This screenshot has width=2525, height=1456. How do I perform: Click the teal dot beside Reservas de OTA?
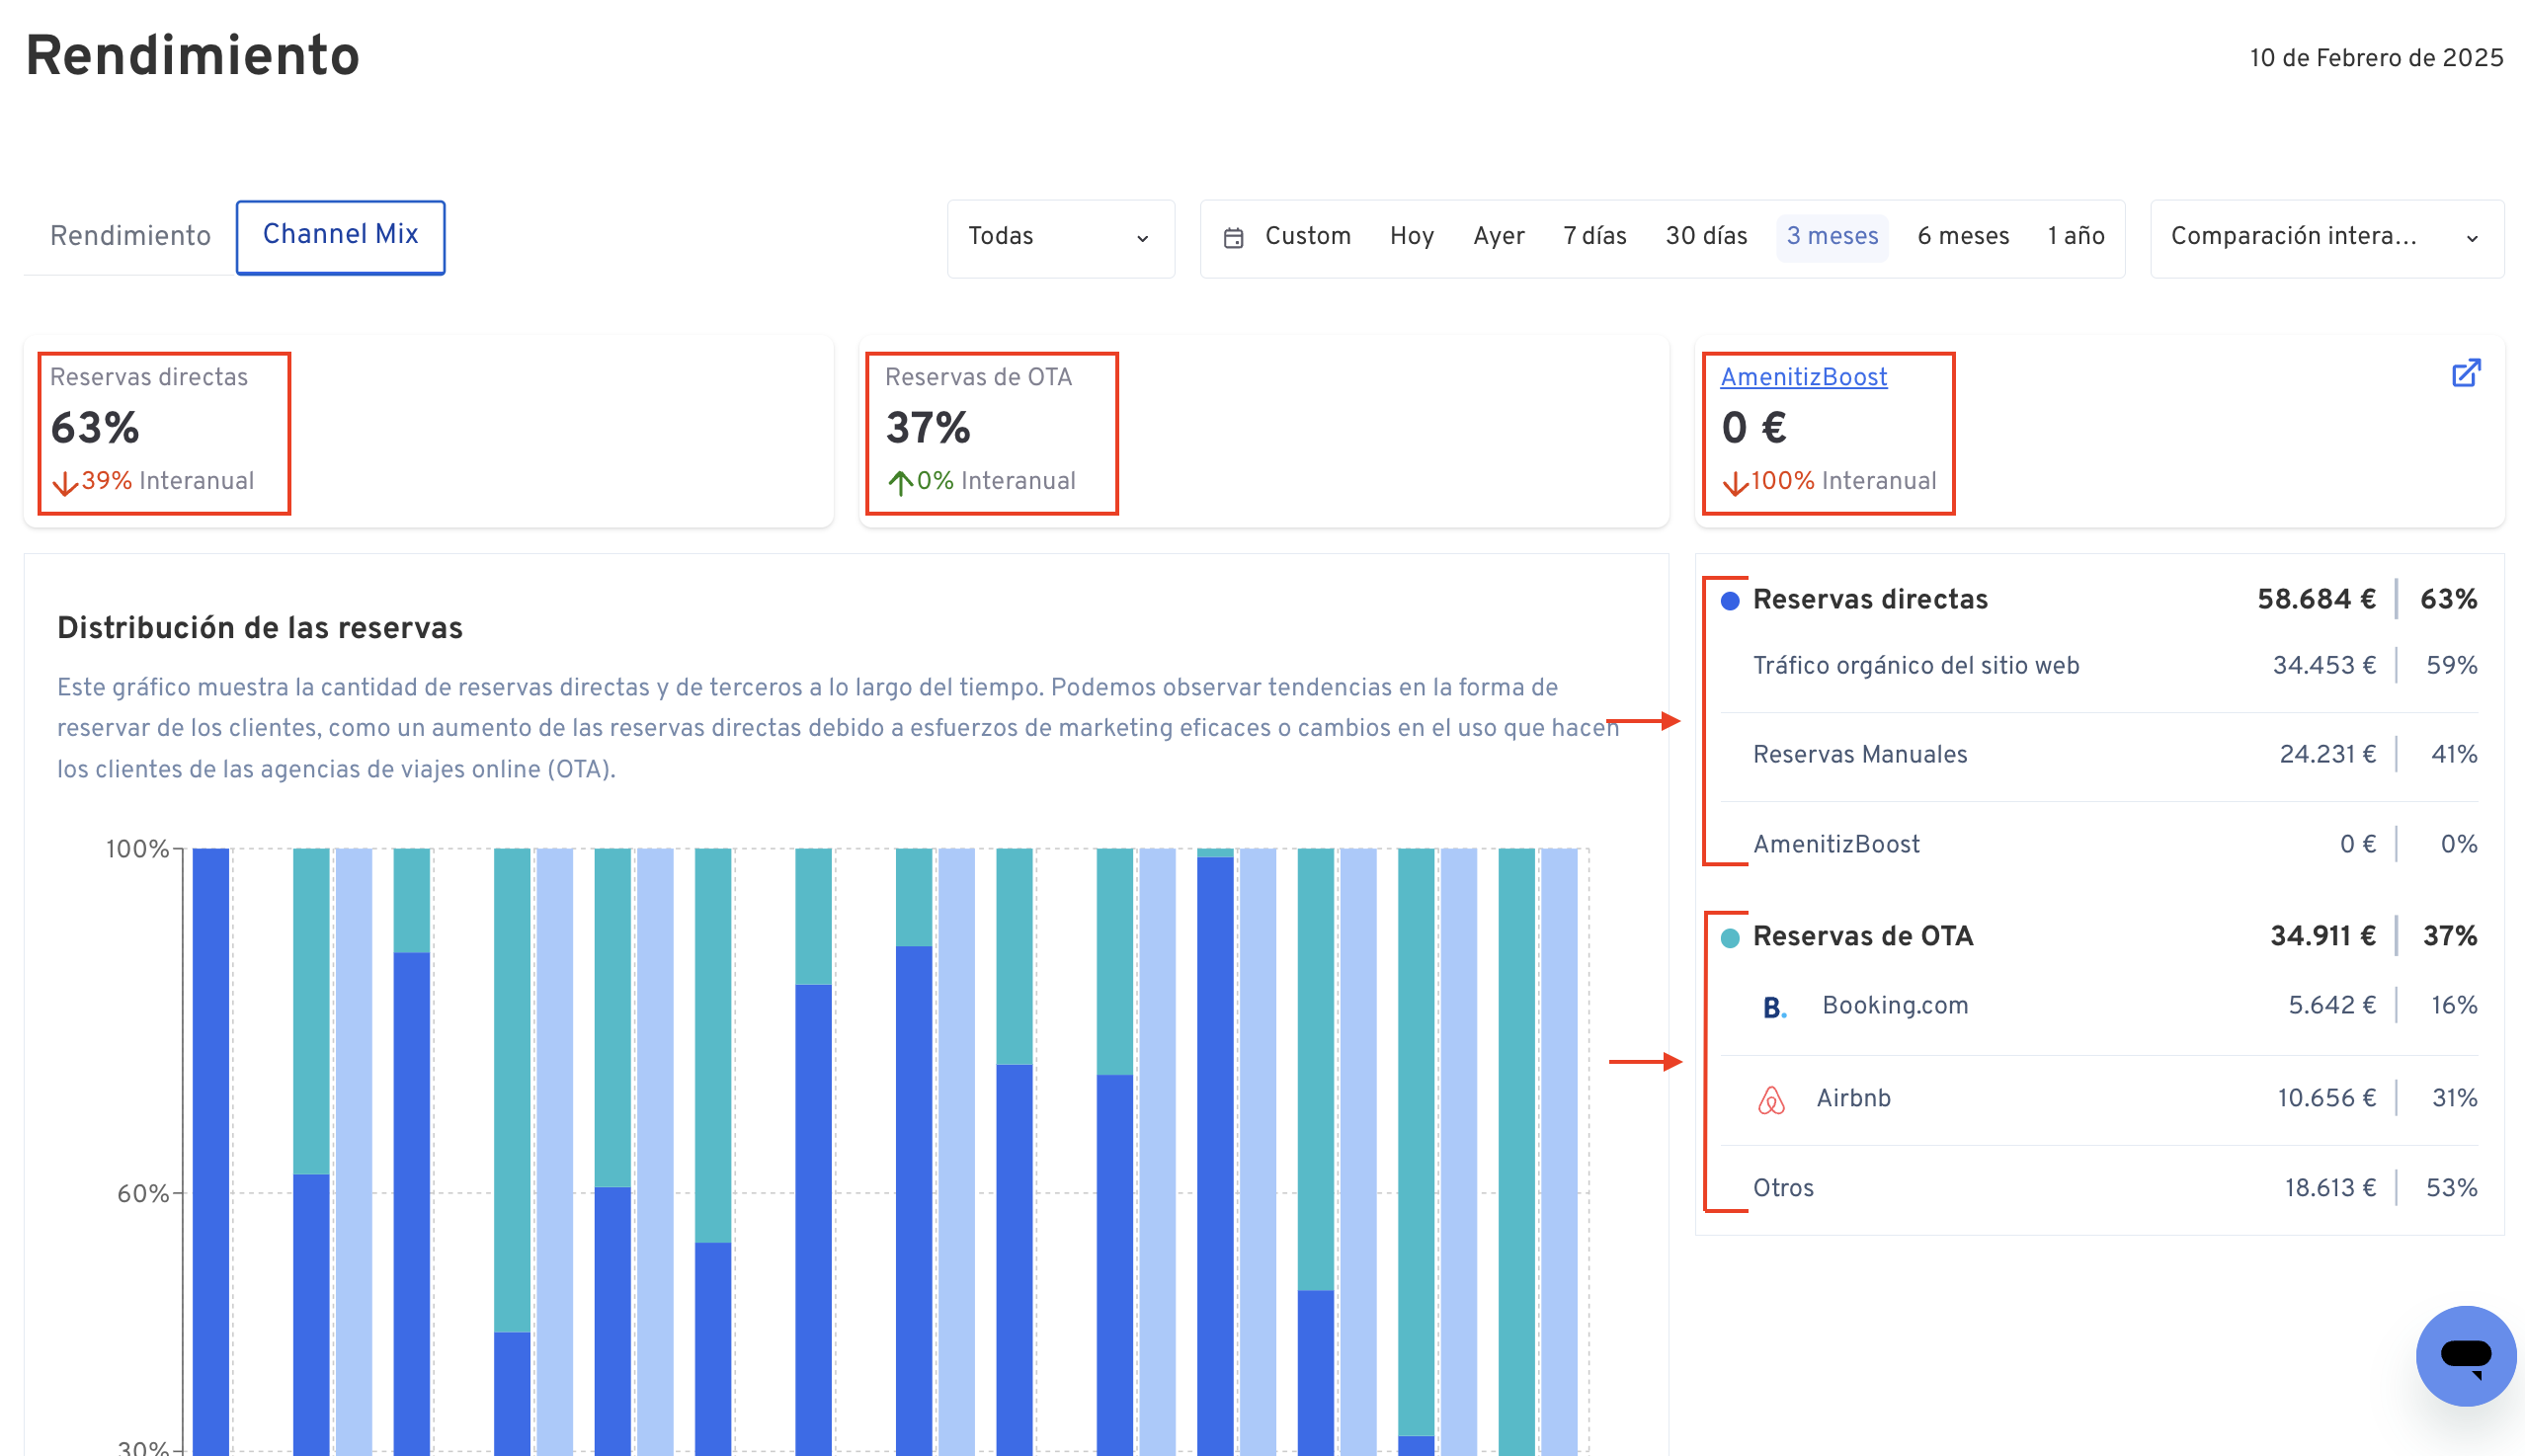(1730, 938)
